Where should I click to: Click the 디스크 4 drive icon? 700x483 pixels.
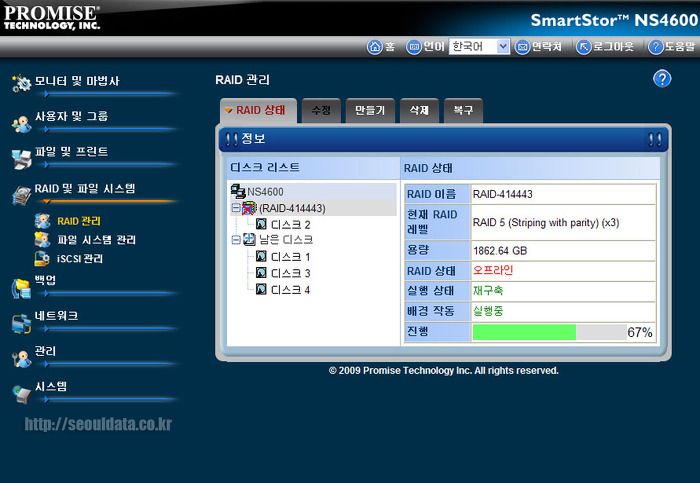coord(262,289)
